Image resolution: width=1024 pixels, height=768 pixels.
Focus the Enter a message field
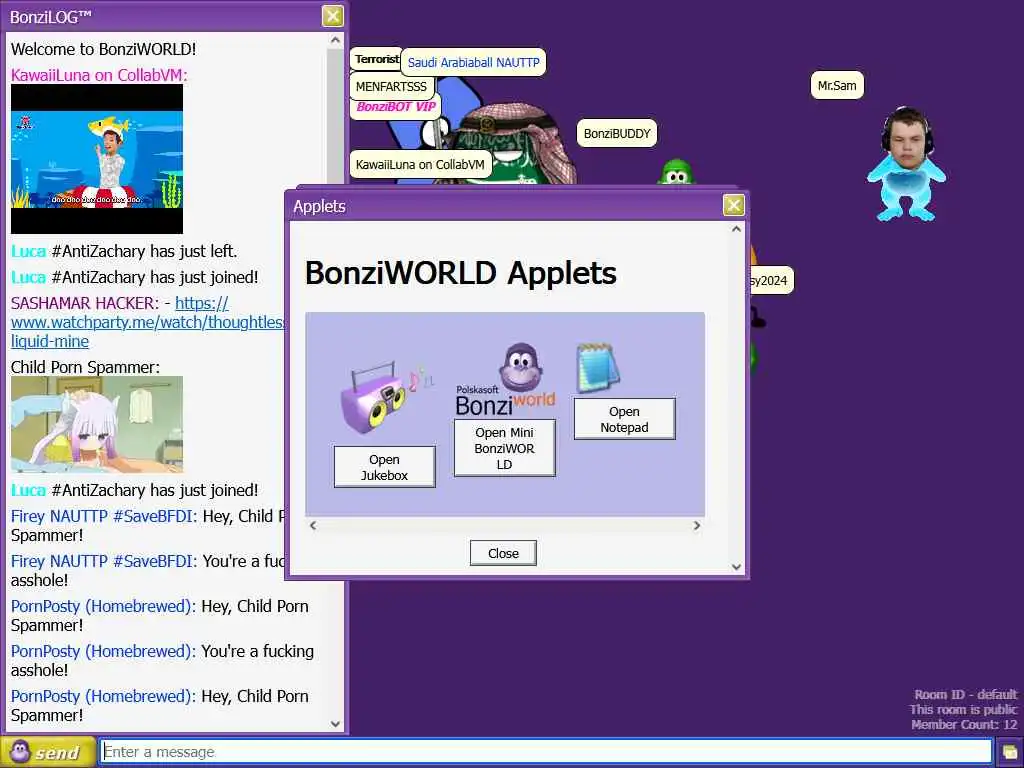[545, 752]
